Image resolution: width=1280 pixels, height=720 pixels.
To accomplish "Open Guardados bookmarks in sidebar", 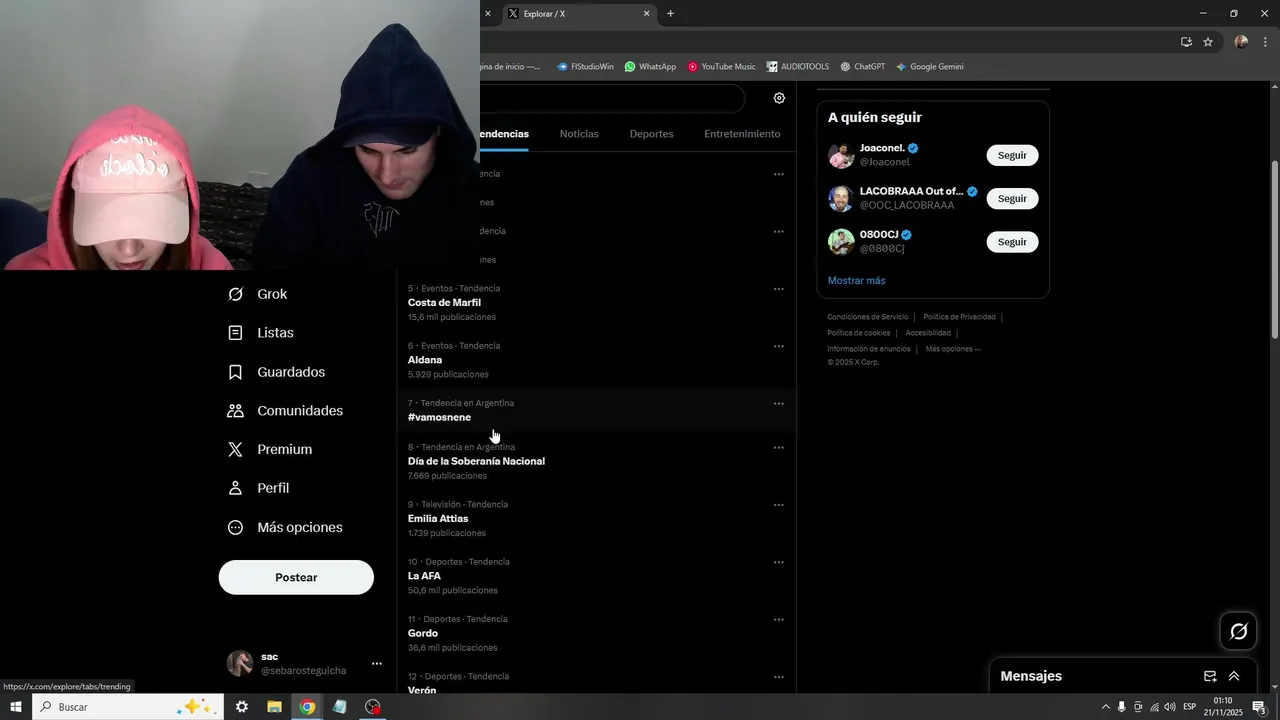I will click(x=277, y=372).
